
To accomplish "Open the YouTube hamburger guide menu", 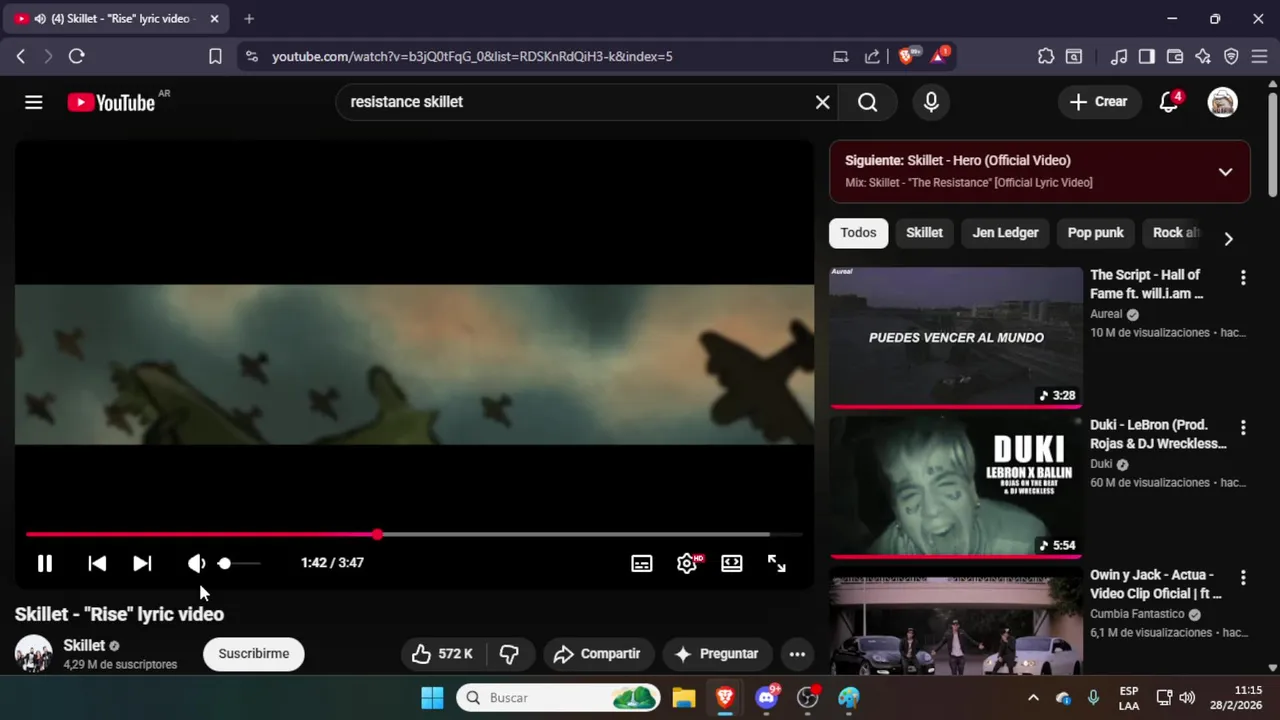I will coord(34,102).
